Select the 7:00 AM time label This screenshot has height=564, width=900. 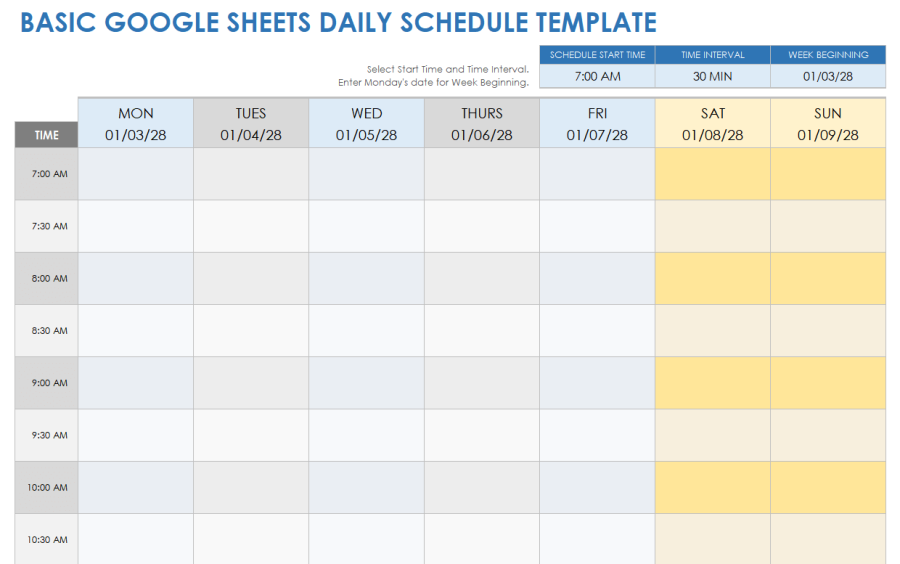coord(46,174)
